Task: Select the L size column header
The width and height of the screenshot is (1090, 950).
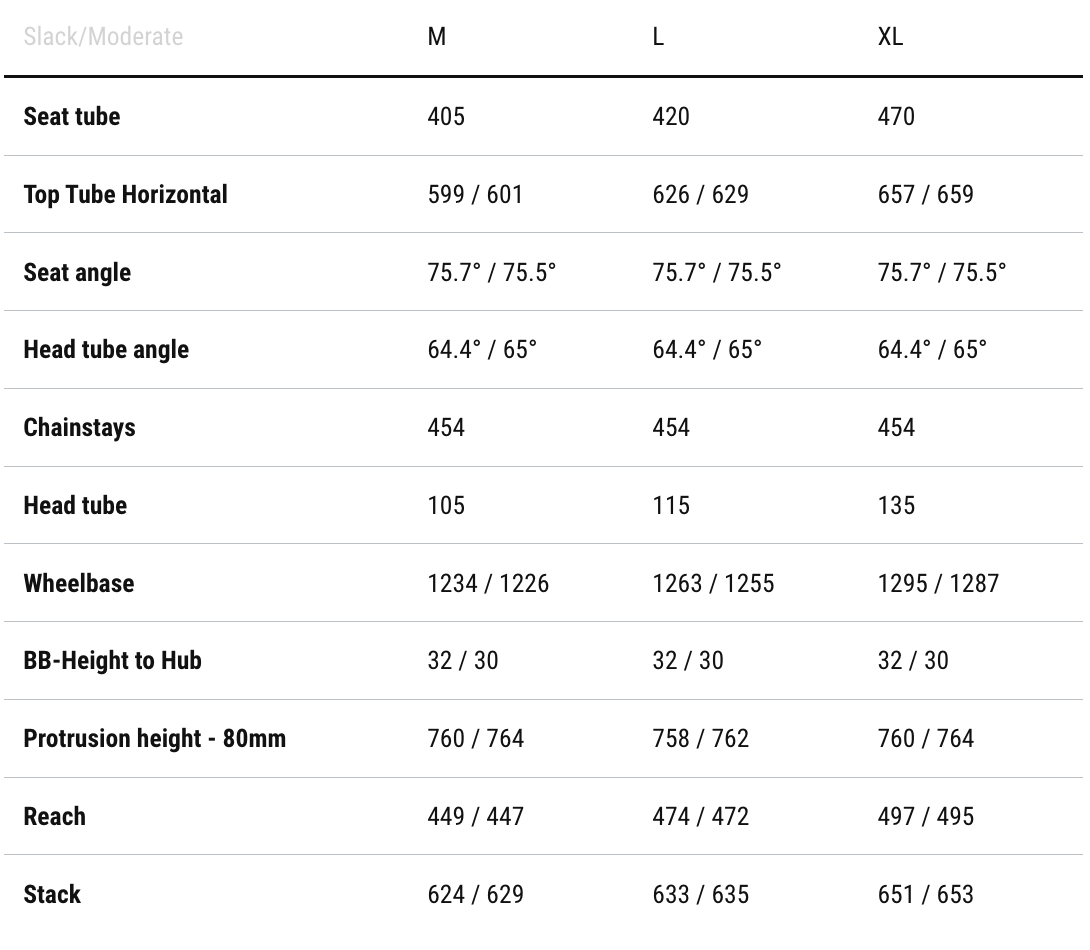Action: (x=658, y=37)
